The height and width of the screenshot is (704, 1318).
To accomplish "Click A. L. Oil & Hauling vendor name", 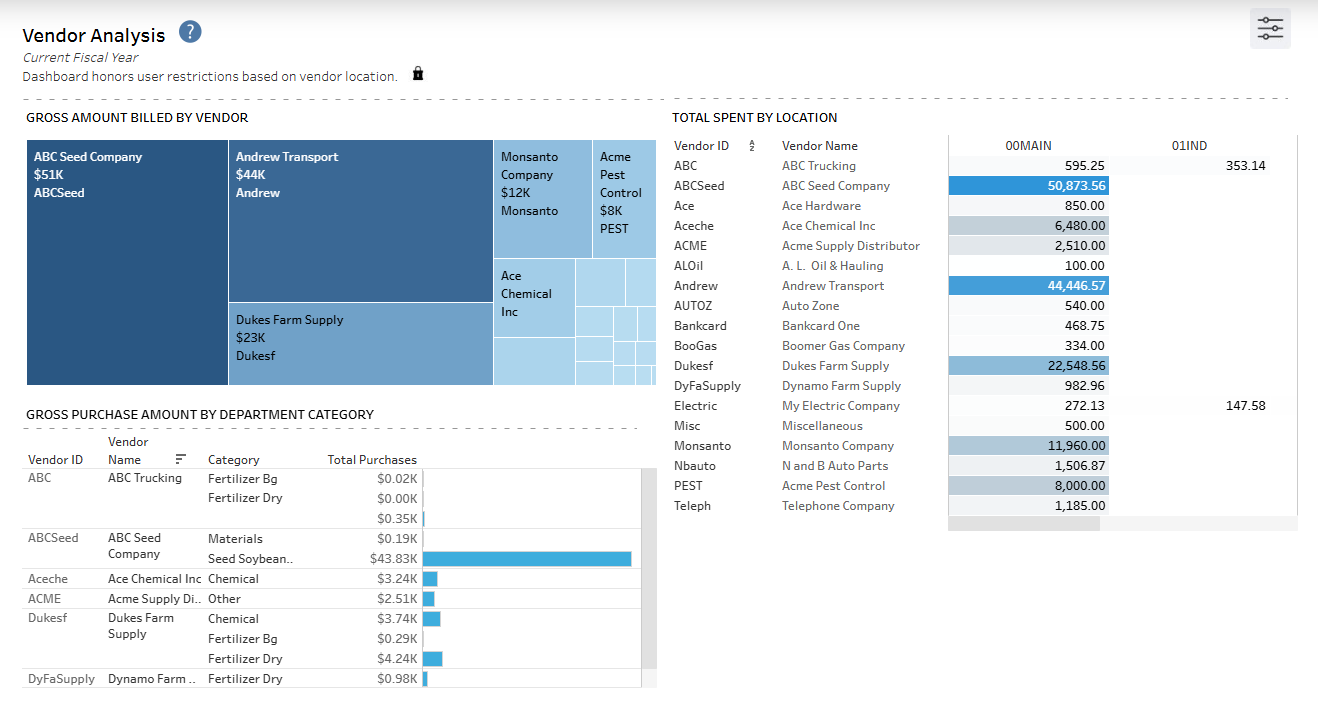I will tap(832, 266).
